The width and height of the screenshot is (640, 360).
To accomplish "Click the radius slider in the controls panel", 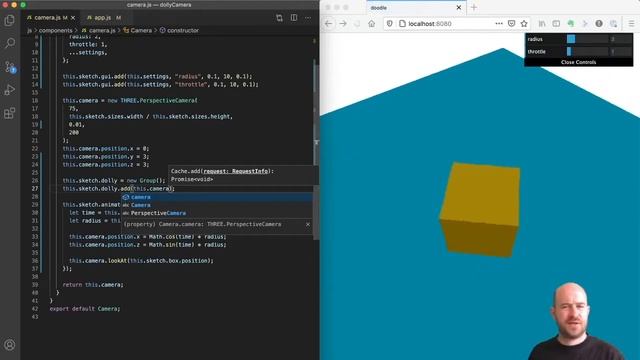I will coord(587,39).
